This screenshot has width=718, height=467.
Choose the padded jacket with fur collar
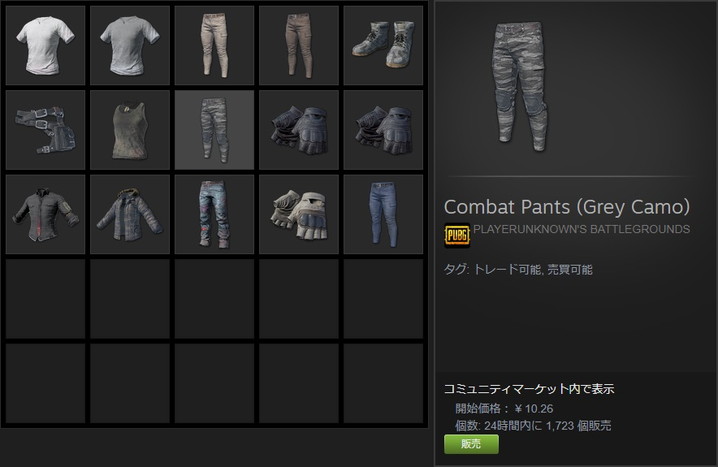click(x=130, y=214)
